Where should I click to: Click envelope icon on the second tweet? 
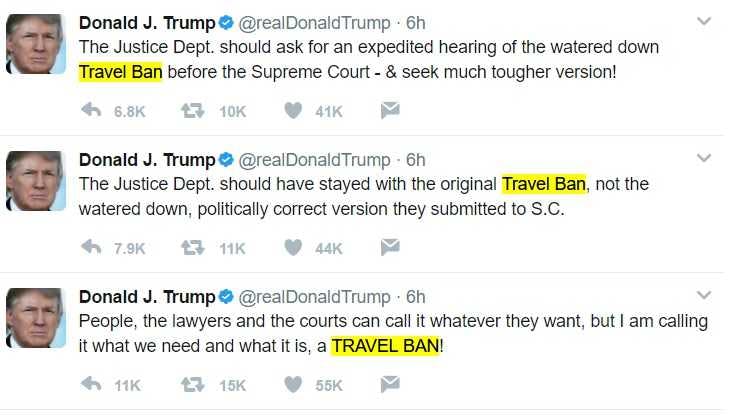tap(390, 247)
